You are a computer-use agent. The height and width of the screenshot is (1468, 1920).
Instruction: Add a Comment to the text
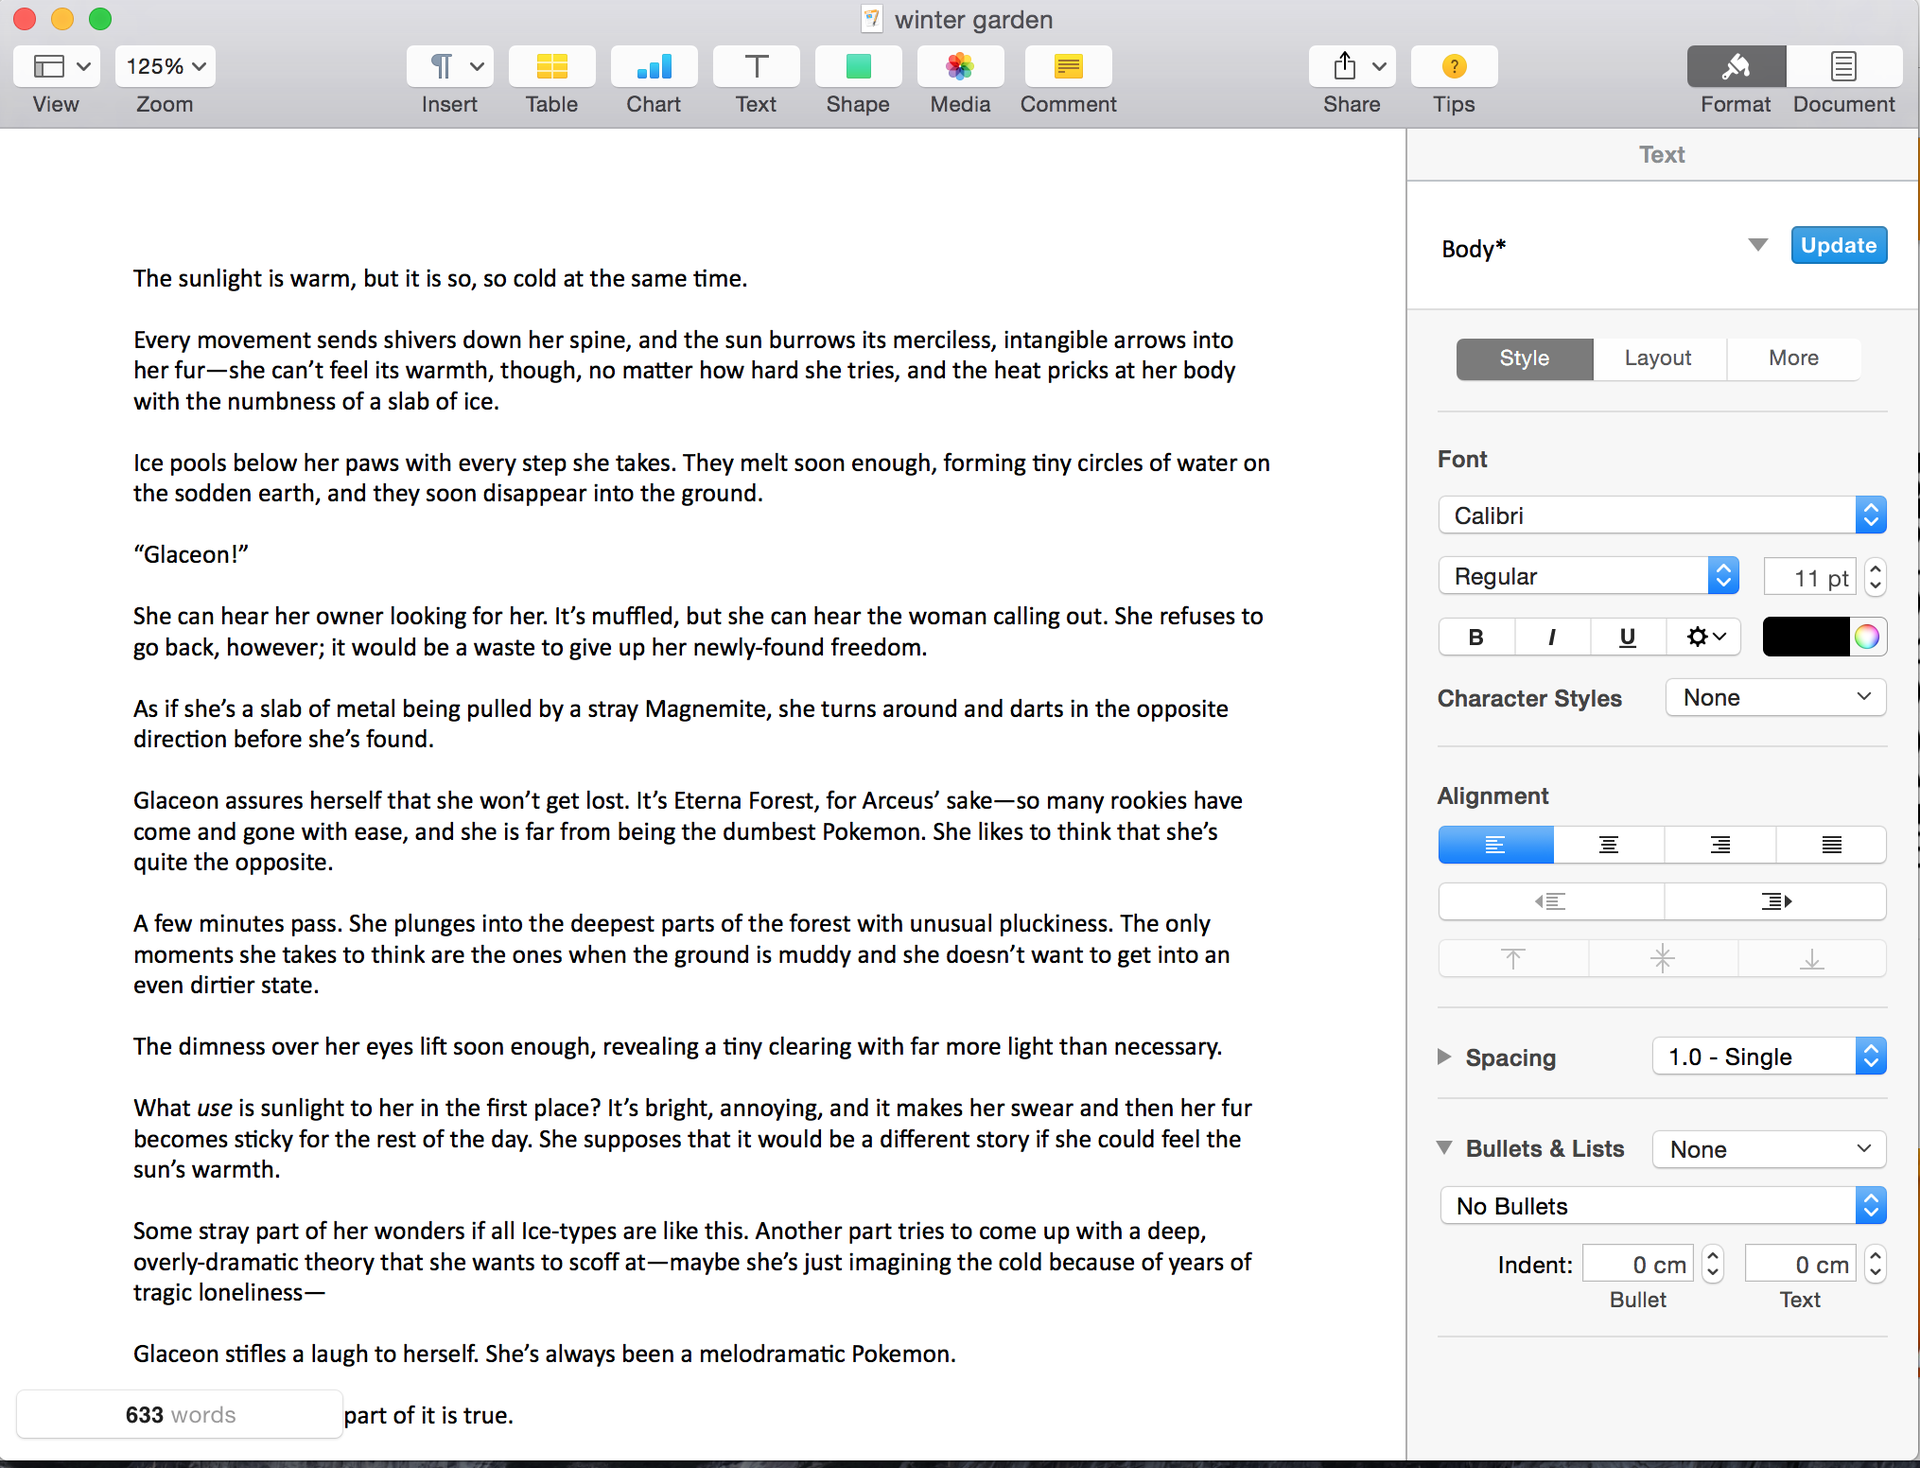[x=1068, y=66]
